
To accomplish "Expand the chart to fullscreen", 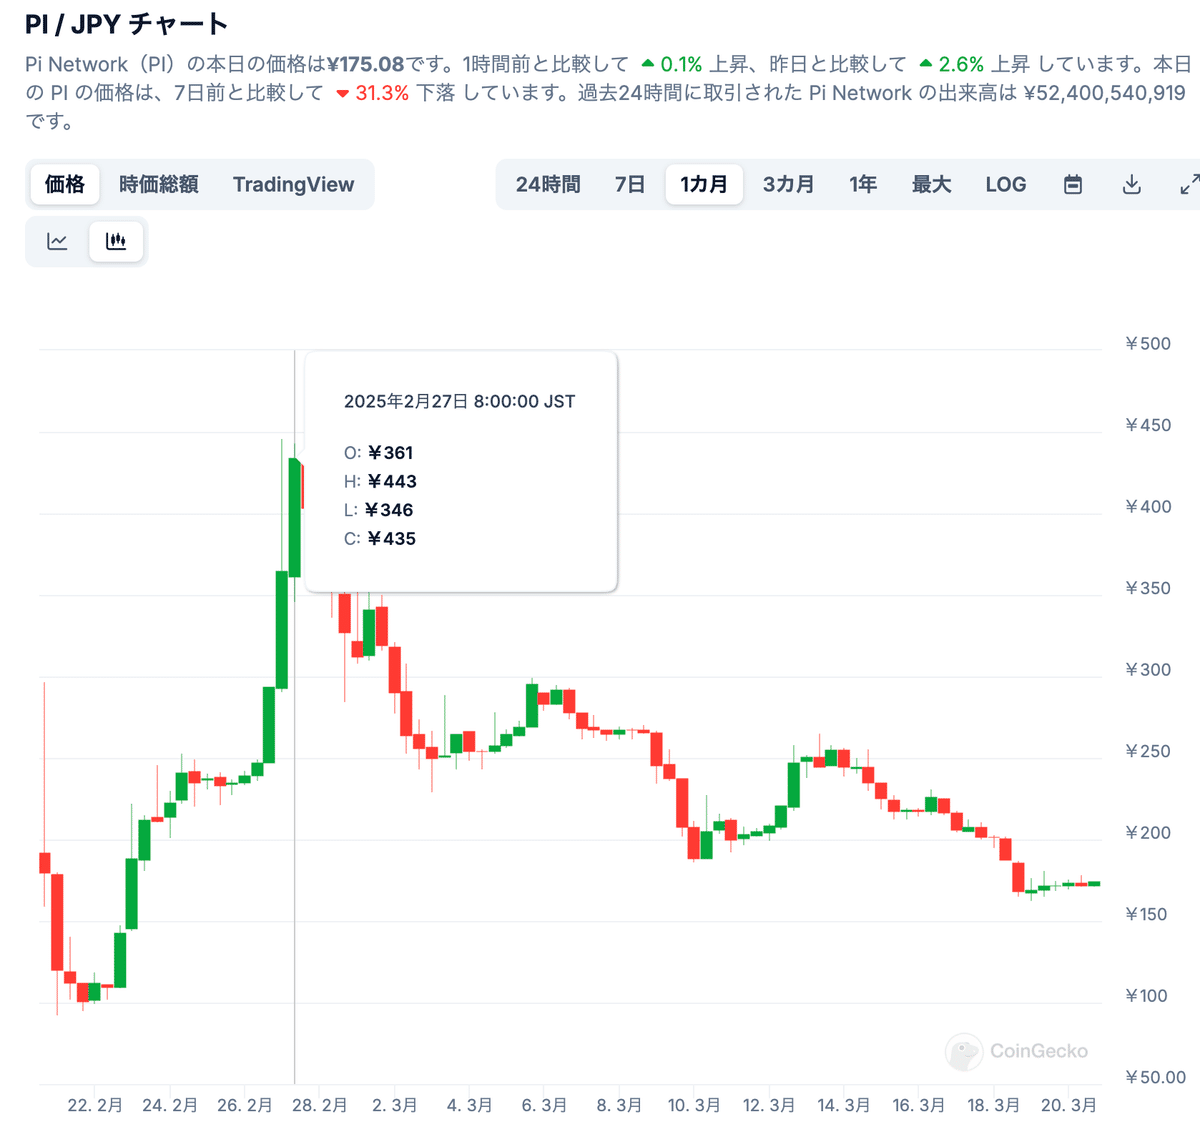I will click(x=1188, y=184).
